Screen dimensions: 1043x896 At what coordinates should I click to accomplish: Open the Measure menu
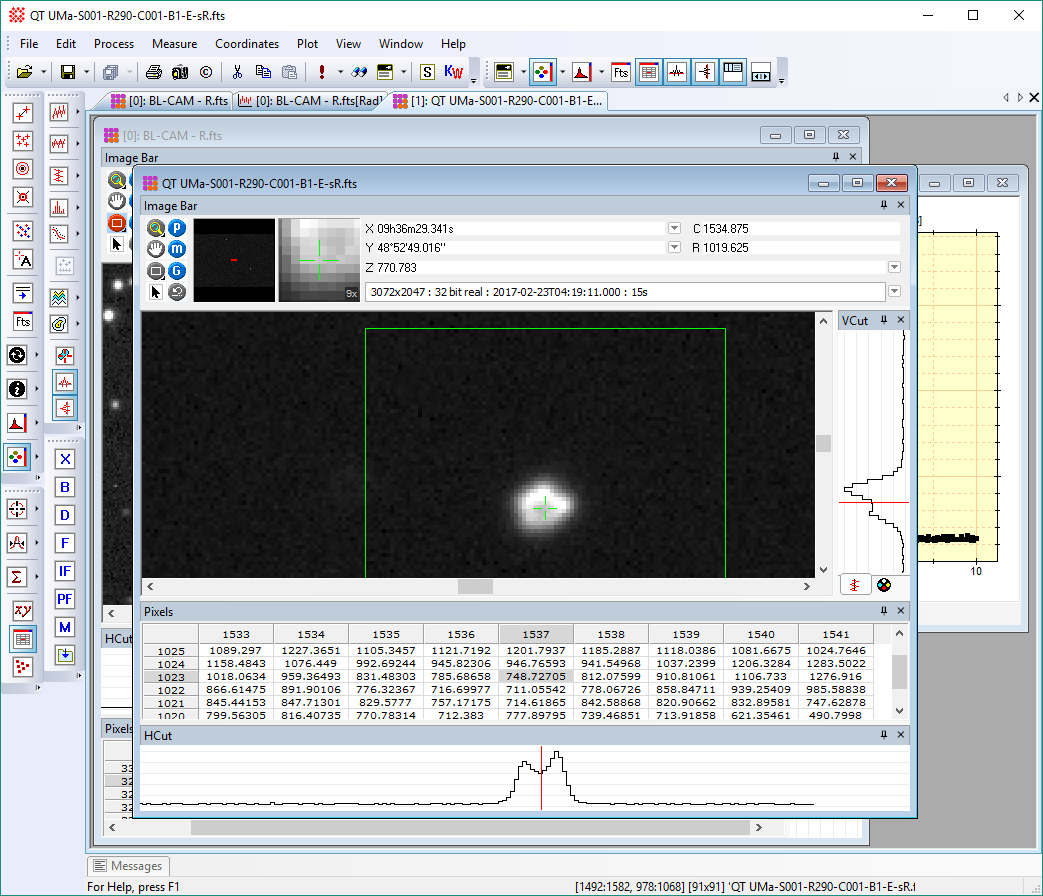click(174, 44)
